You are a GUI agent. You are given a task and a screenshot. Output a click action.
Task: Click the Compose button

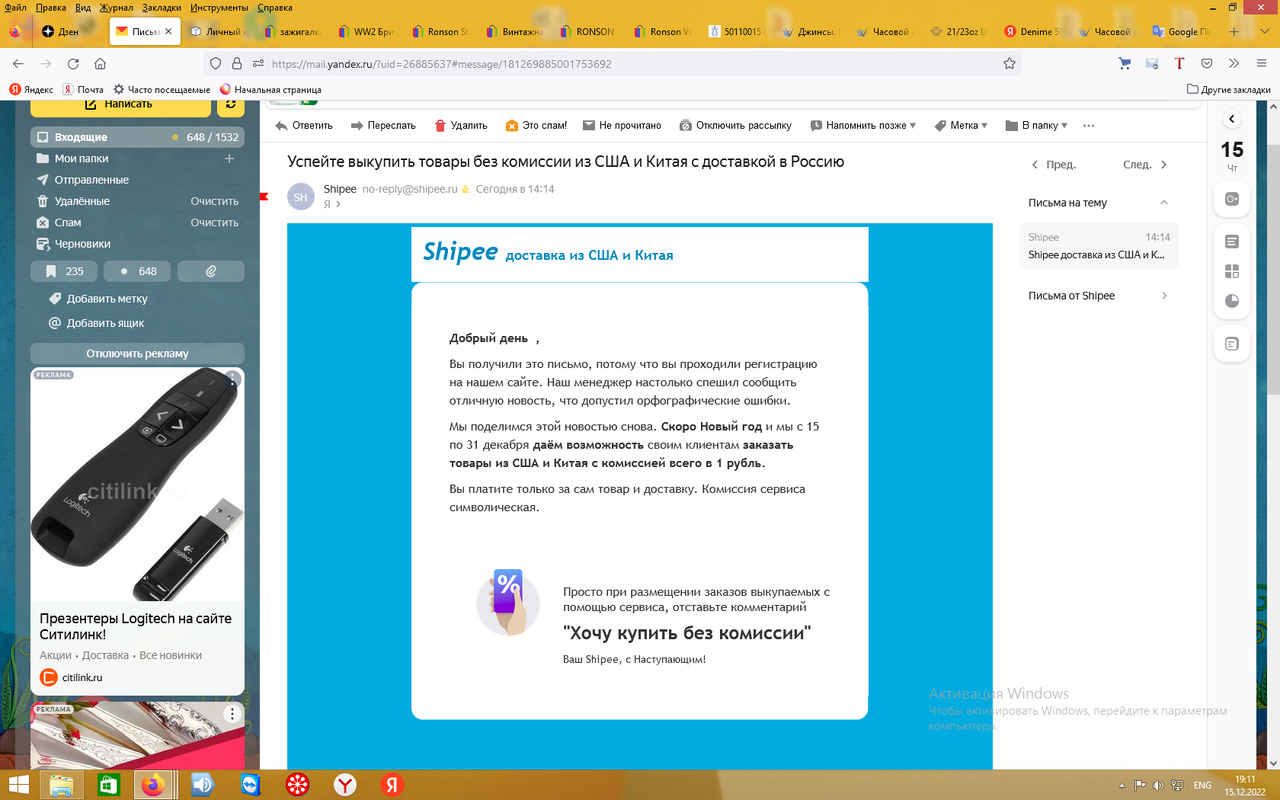tap(120, 104)
